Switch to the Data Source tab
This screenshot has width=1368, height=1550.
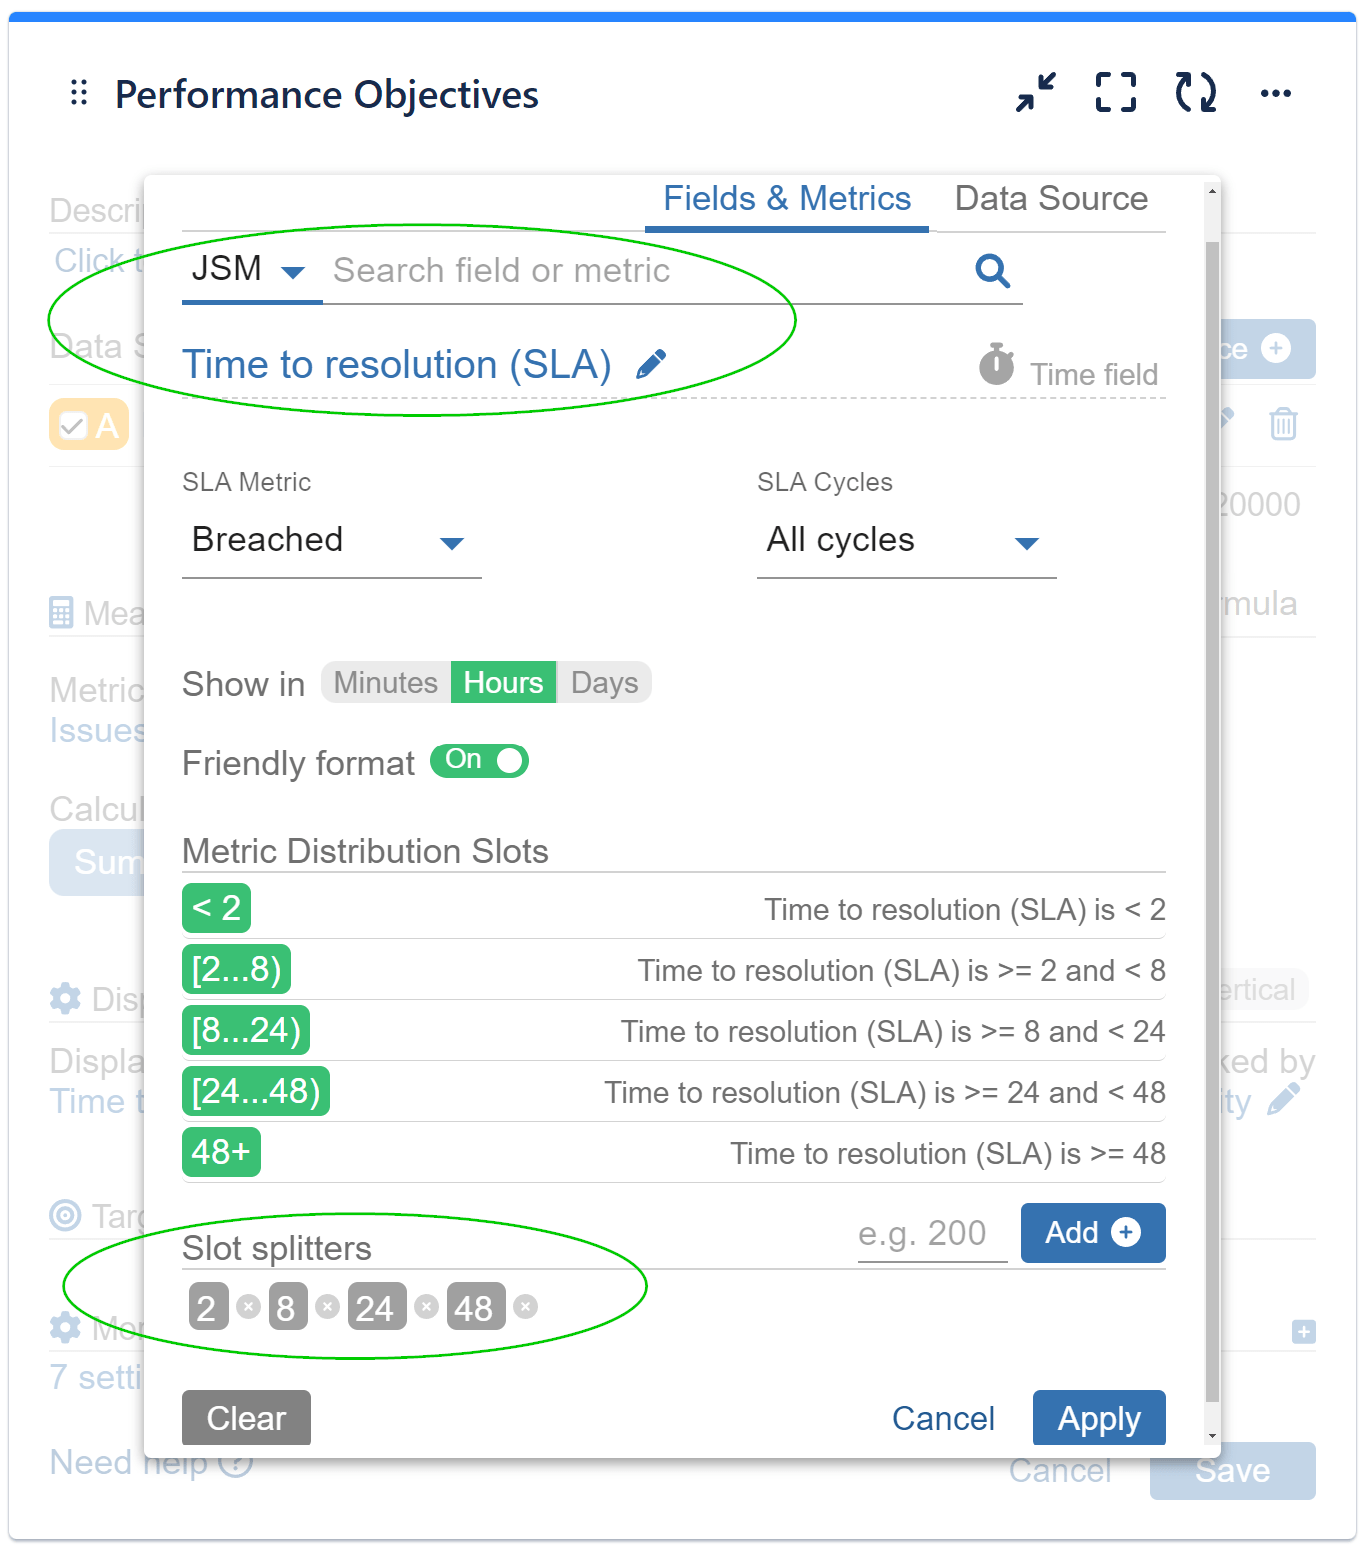1051,198
